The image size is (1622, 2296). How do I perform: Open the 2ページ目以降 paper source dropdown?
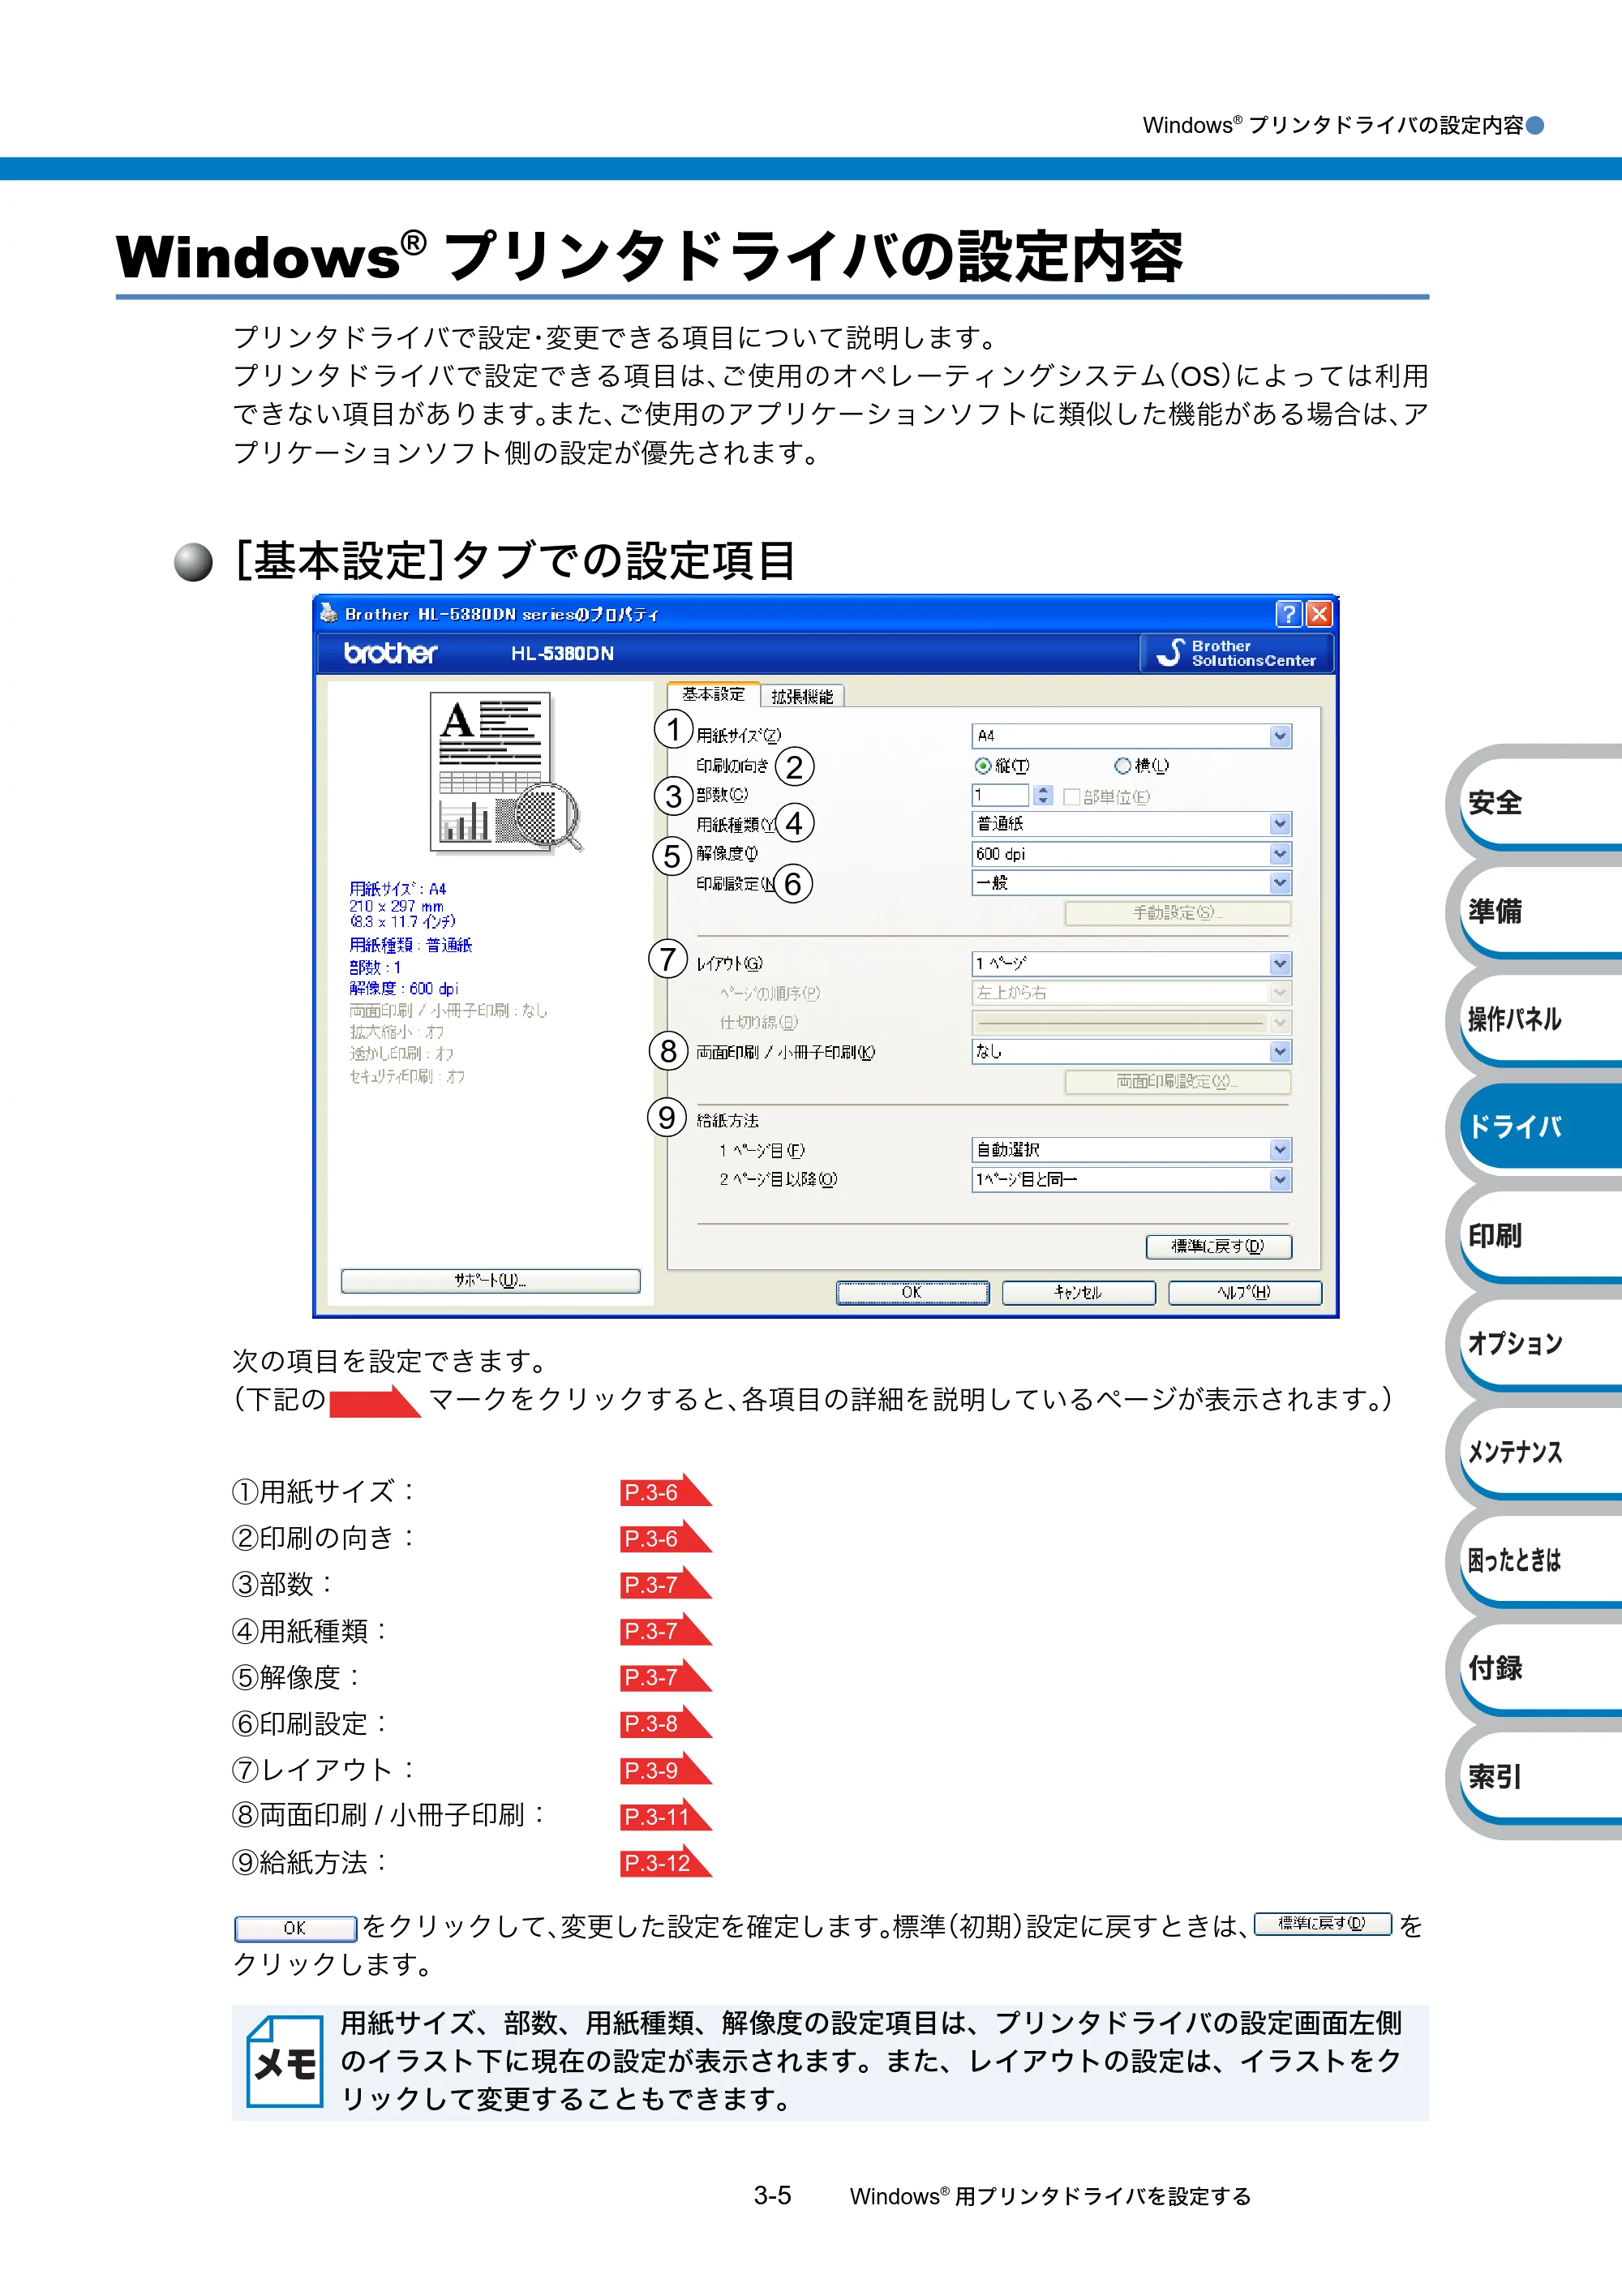coord(1131,1180)
